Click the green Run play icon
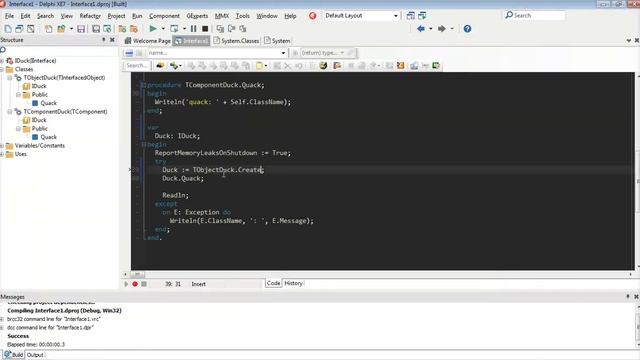Screen dimensions: 640x360 [153, 29]
